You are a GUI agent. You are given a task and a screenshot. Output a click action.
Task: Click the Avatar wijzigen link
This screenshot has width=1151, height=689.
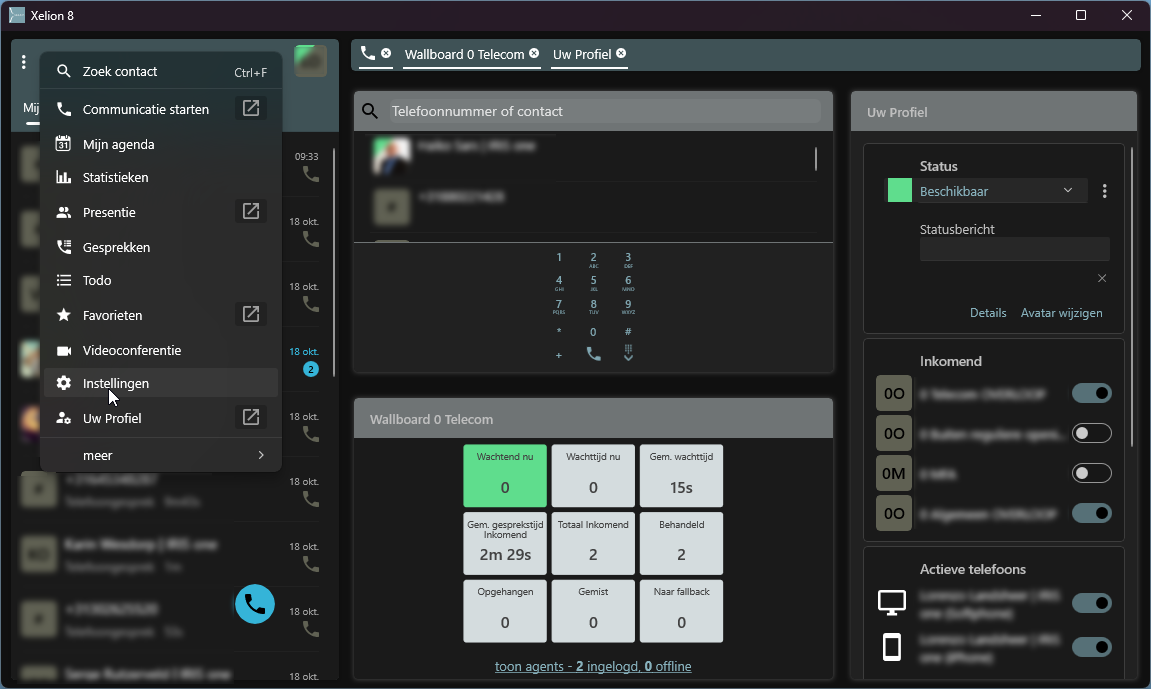pyautogui.click(x=1061, y=313)
